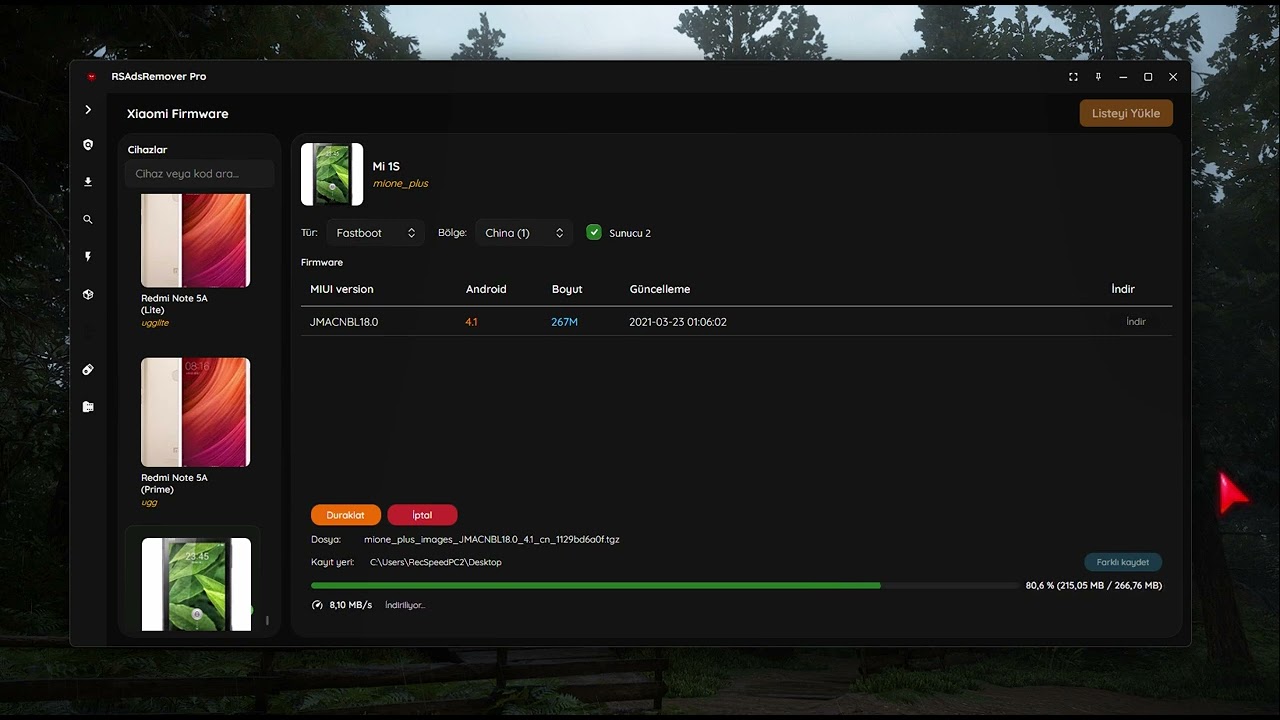The width and height of the screenshot is (1280, 720).
Task: Minimize the RSAdsRemover Pro window
Action: [x=1123, y=77]
